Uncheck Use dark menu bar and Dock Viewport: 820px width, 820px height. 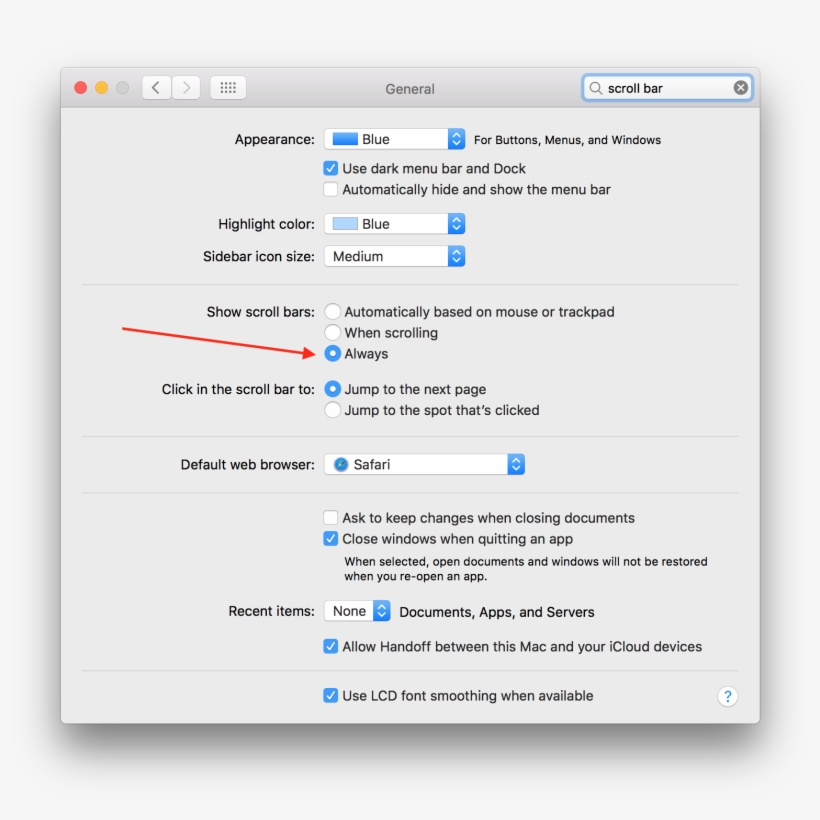(330, 168)
